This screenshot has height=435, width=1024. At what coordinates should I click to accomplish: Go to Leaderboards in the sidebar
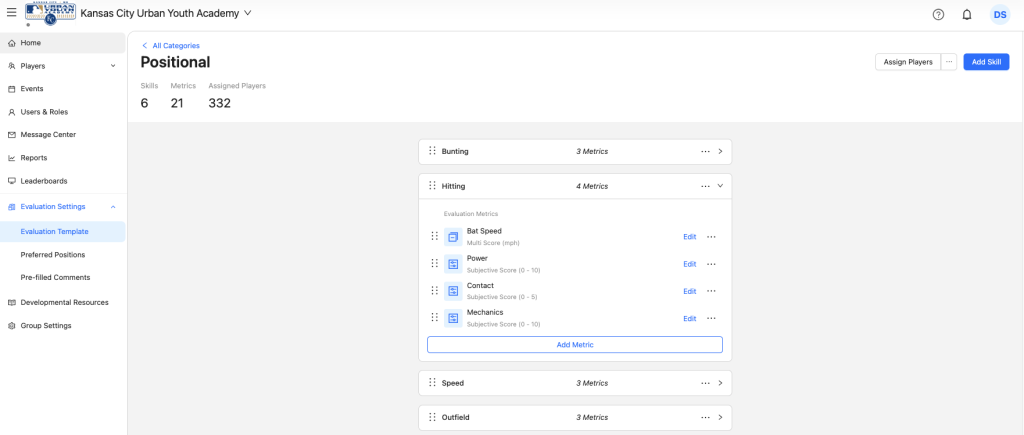[x=43, y=181]
